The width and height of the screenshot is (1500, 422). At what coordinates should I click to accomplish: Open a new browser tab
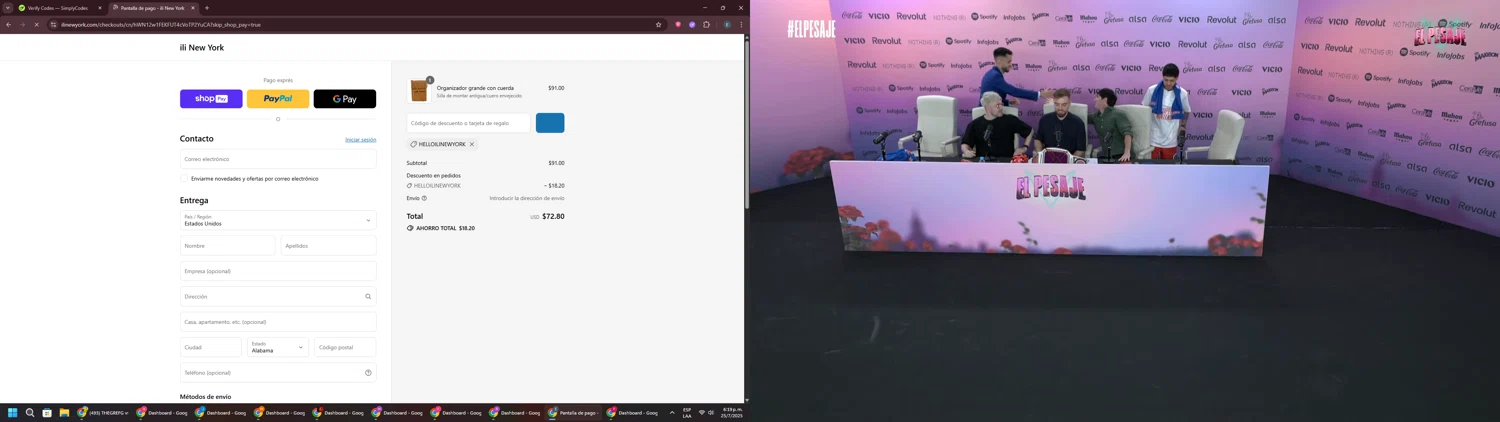[x=207, y=8]
